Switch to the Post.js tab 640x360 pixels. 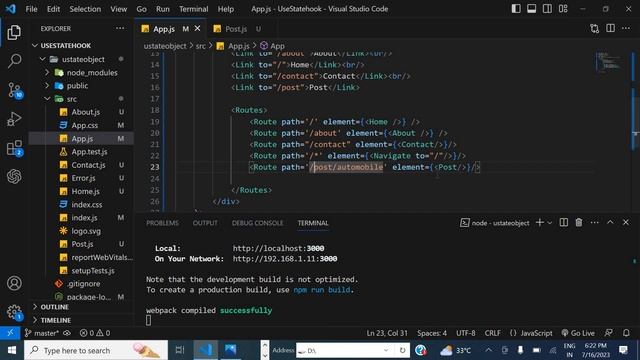coord(236,29)
